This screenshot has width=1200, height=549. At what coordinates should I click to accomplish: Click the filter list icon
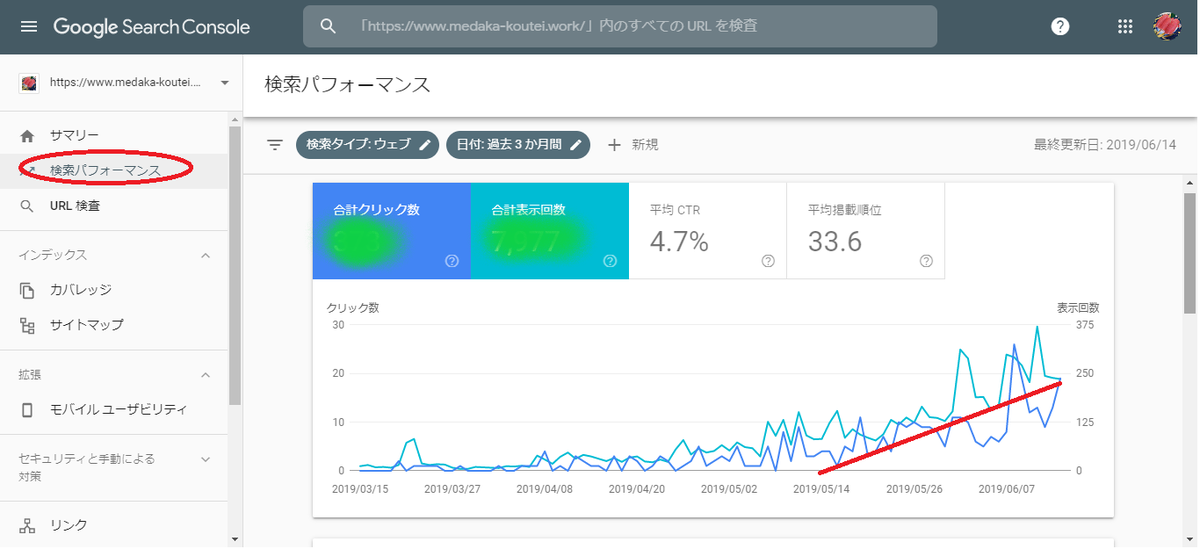275,145
